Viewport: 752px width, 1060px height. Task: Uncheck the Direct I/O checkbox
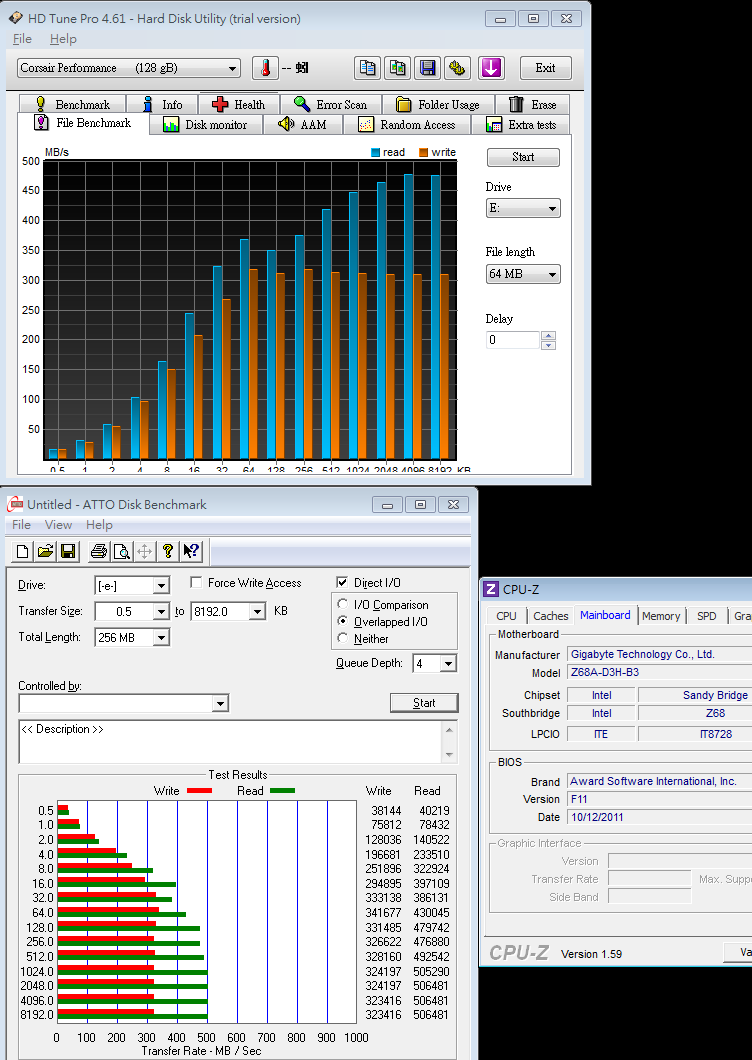point(342,583)
